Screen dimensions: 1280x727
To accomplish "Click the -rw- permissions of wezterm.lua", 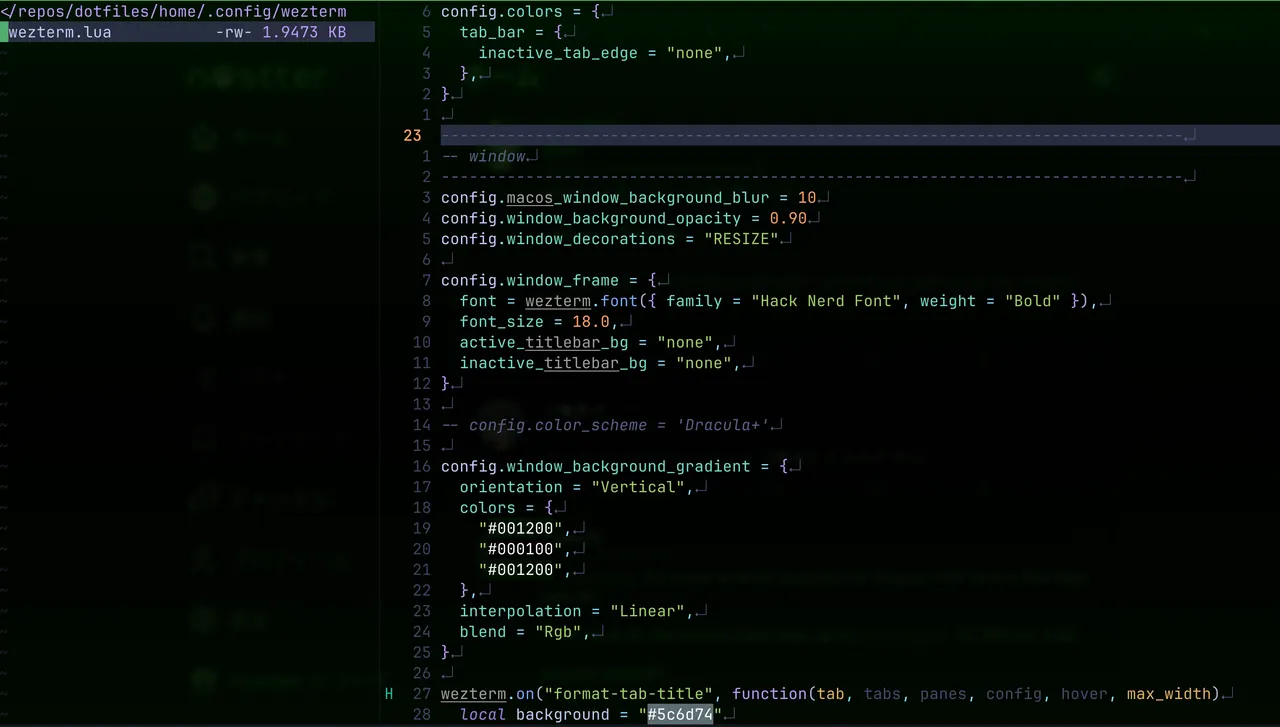I will (234, 32).
